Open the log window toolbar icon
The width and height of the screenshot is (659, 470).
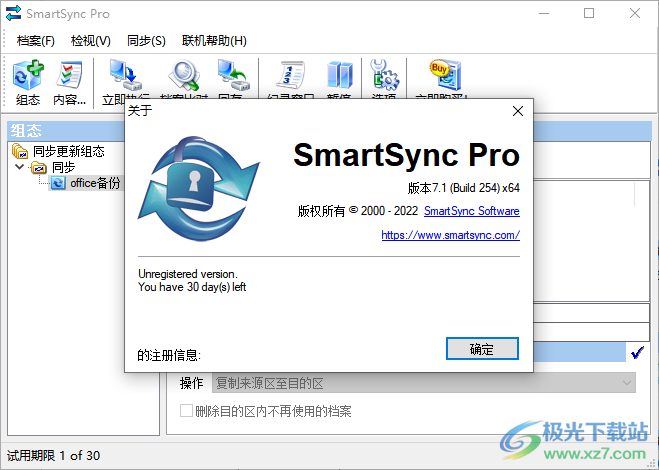click(x=291, y=75)
